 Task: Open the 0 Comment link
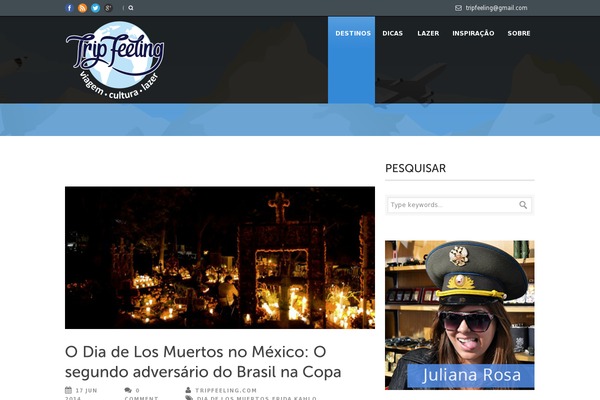pos(141,394)
